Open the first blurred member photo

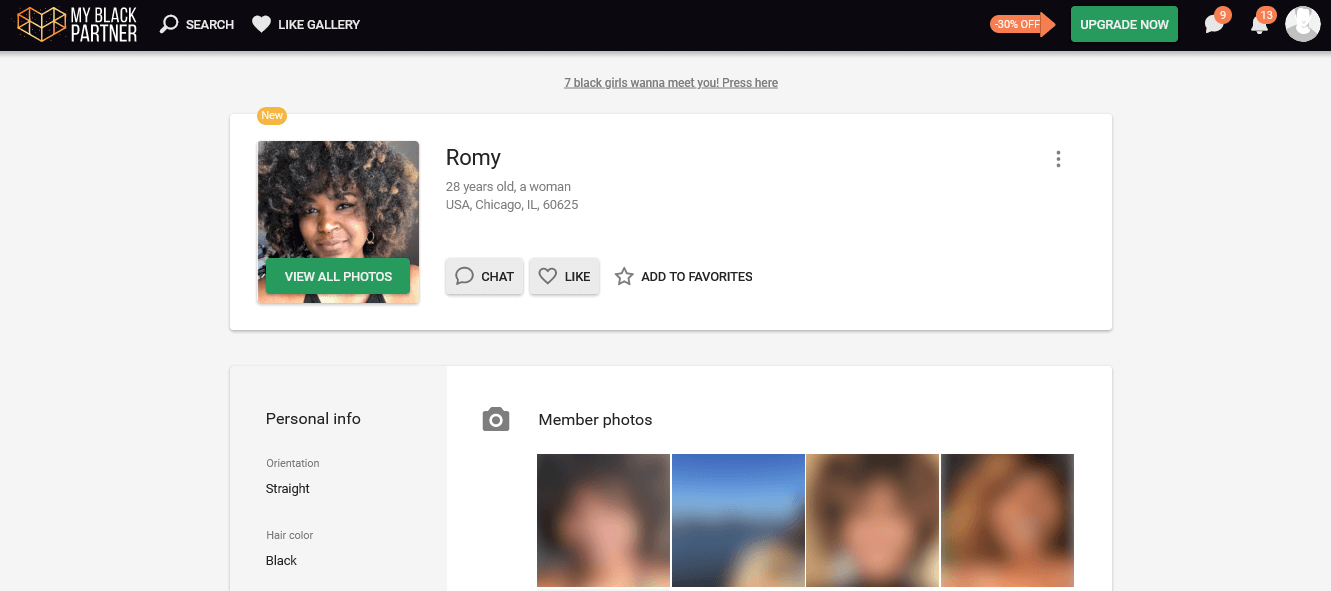(x=603, y=520)
